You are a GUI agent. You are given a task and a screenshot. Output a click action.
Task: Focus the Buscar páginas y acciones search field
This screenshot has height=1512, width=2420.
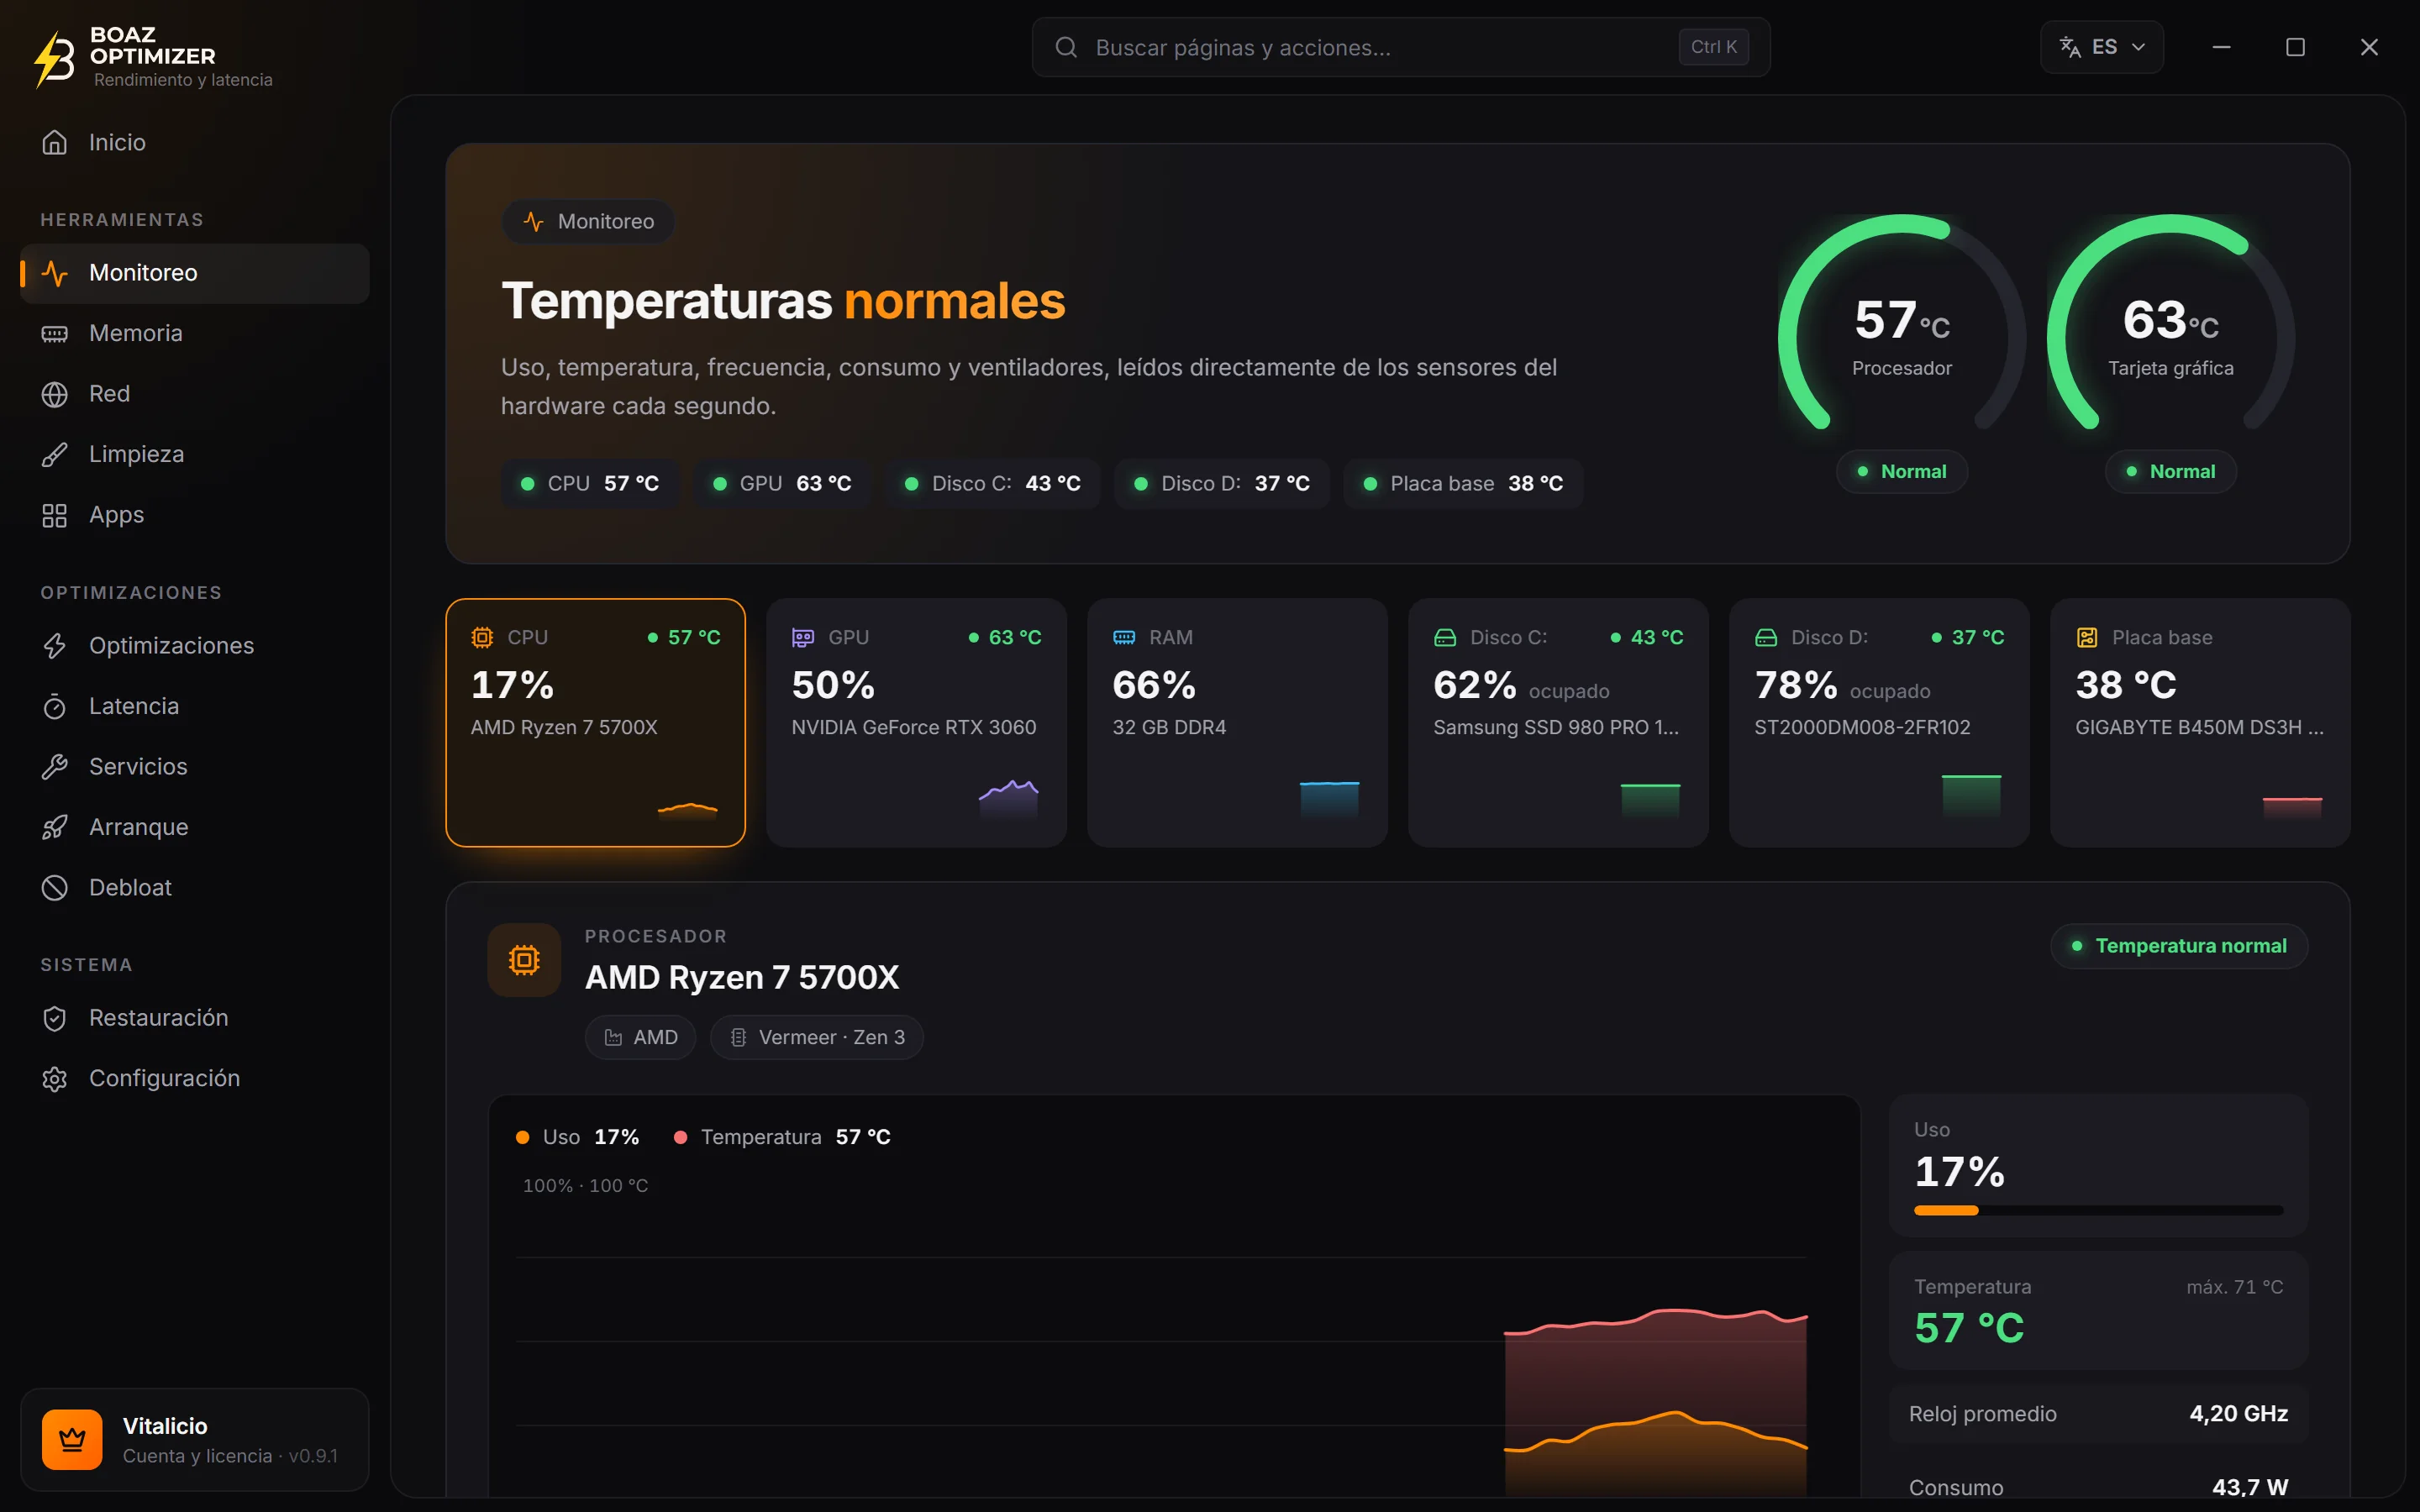(1400, 47)
